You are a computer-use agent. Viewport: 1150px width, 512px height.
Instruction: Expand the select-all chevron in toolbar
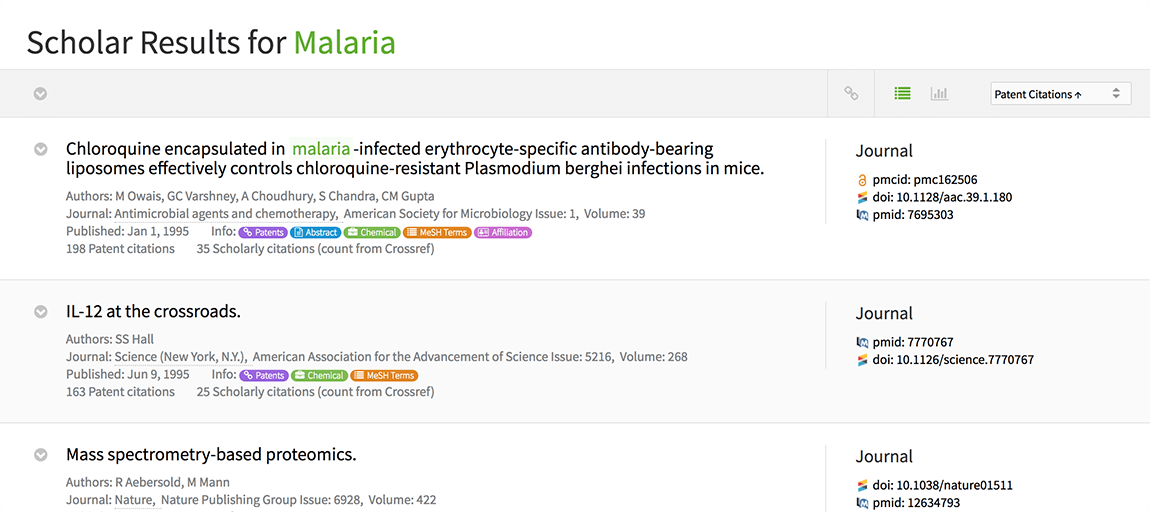(41, 94)
